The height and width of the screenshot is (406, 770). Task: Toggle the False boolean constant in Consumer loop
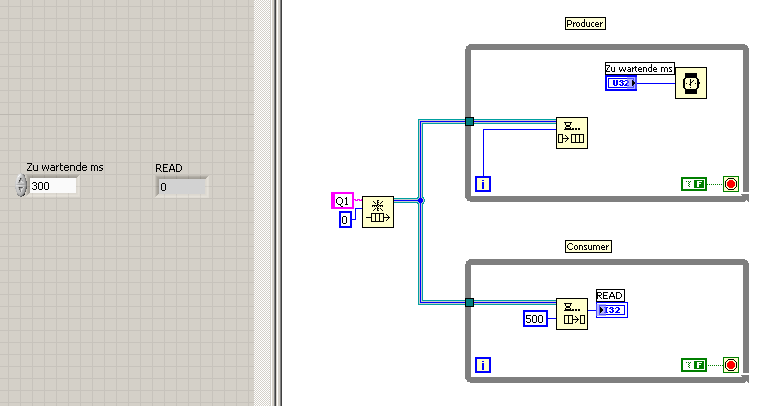coord(694,365)
